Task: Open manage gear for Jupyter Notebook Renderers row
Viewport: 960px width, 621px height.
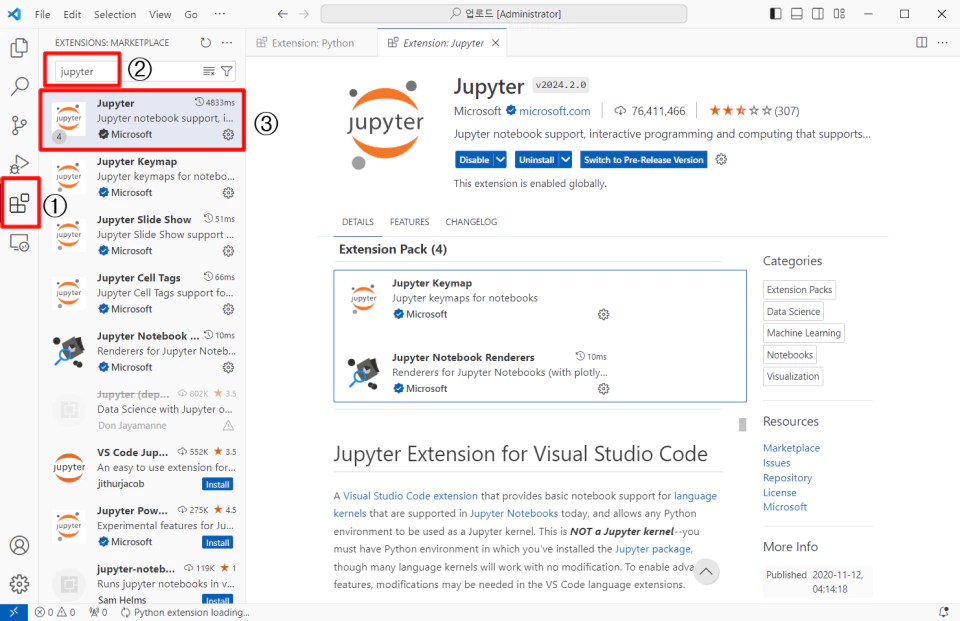Action: (x=228, y=367)
